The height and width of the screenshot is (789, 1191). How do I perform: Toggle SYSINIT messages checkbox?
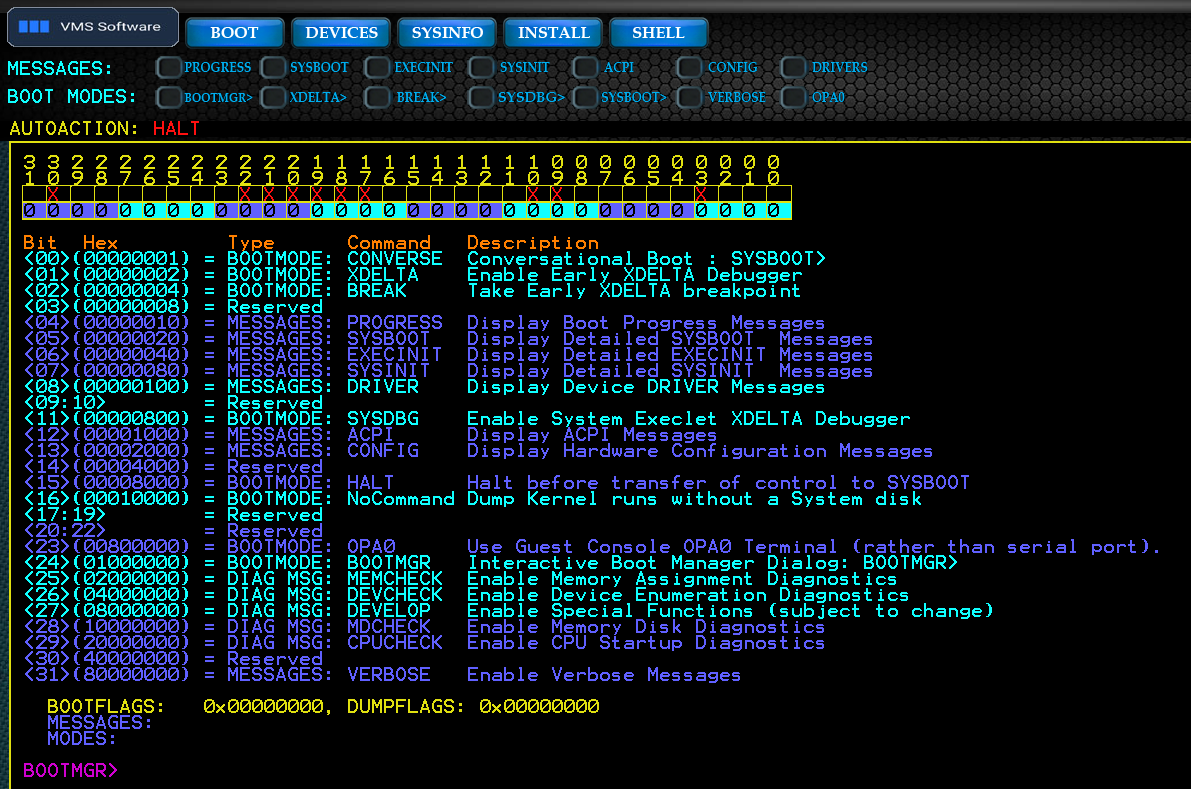point(481,68)
